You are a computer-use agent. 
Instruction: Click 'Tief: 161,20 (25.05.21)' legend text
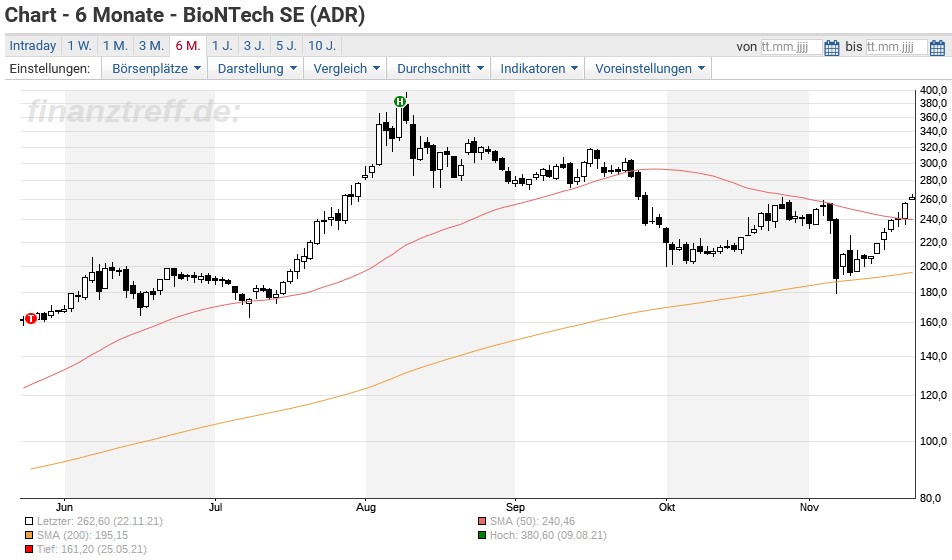tap(92, 549)
